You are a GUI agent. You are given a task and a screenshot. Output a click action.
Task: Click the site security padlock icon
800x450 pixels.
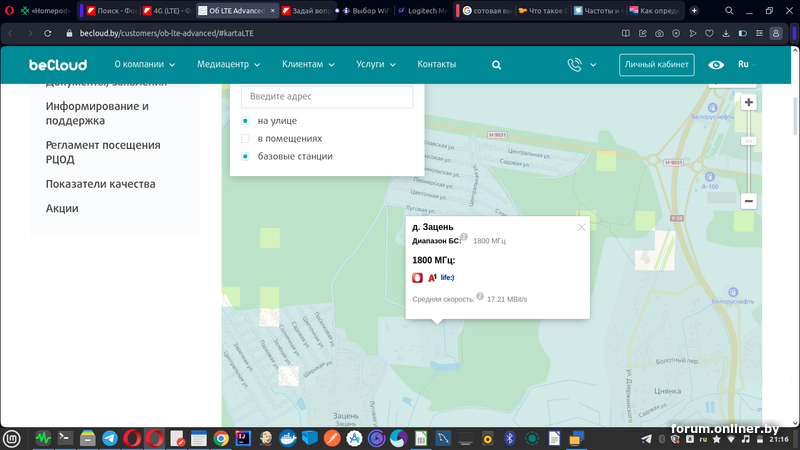coord(69,33)
